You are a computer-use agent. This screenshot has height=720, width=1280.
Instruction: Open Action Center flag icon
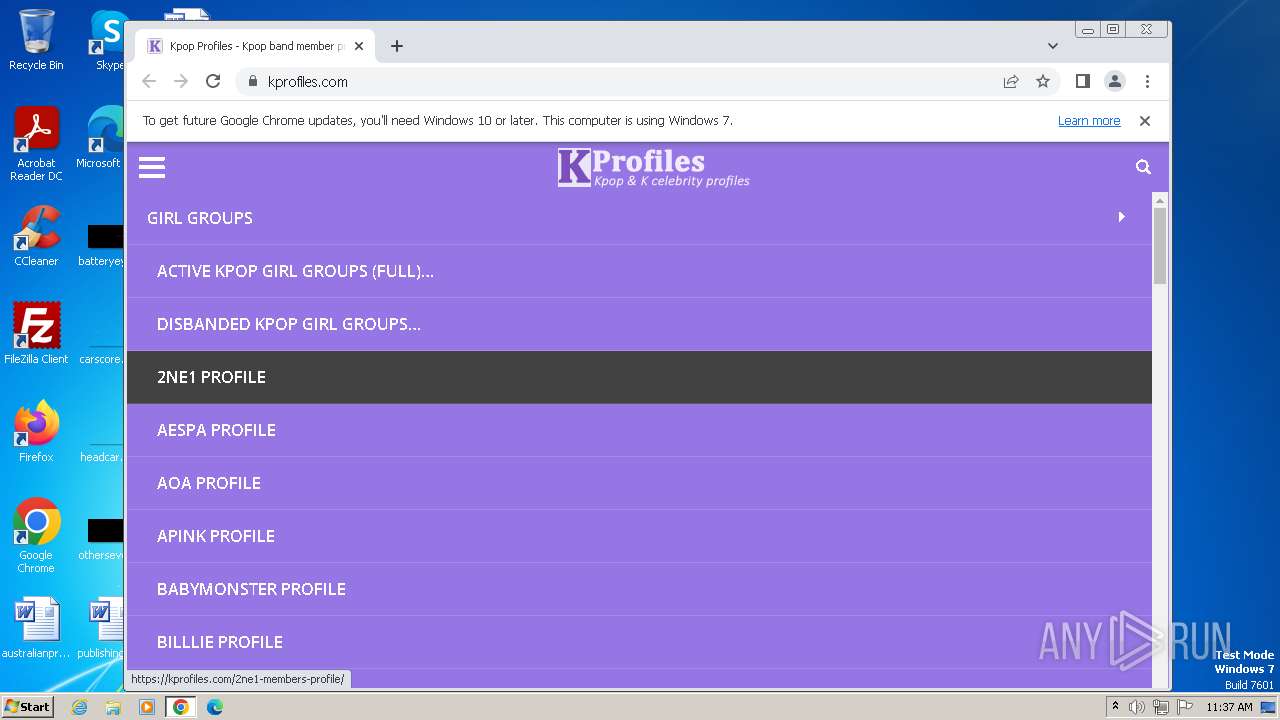click(x=1185, y=707)
